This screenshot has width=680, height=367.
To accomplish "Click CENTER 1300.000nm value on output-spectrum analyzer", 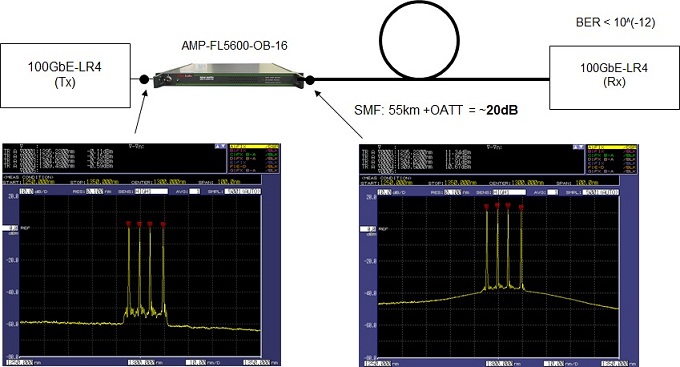I will coord(527,183).
